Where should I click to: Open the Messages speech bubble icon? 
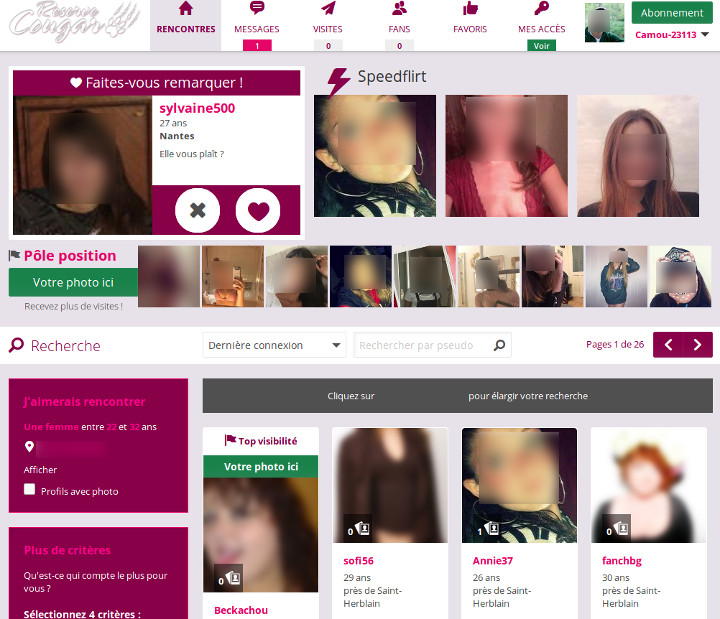[x=257, y=9]
